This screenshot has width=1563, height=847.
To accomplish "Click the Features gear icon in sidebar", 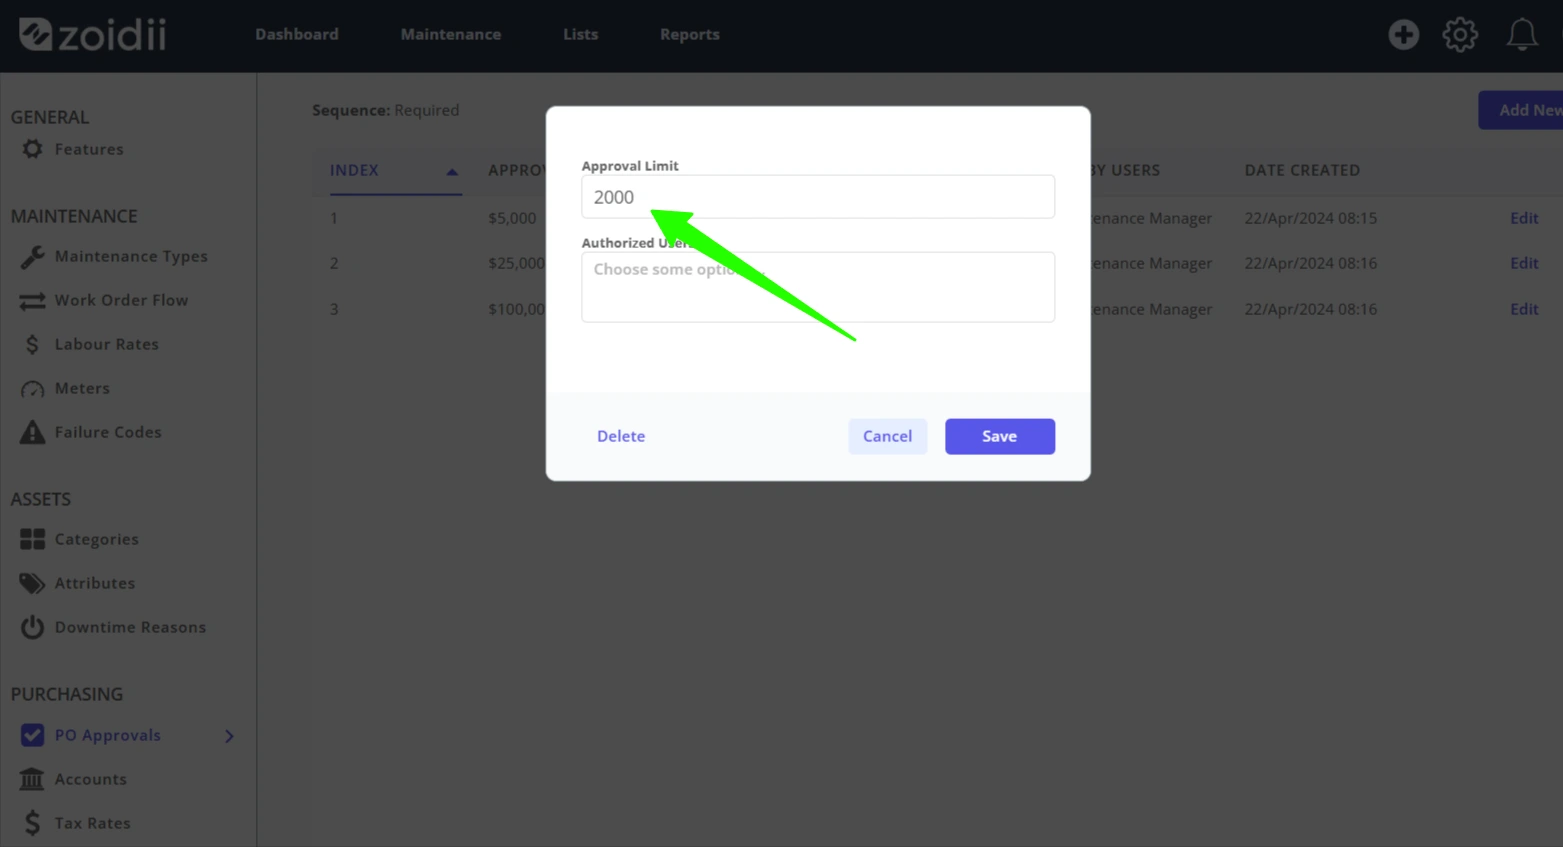I will click(x=32, y=149).
